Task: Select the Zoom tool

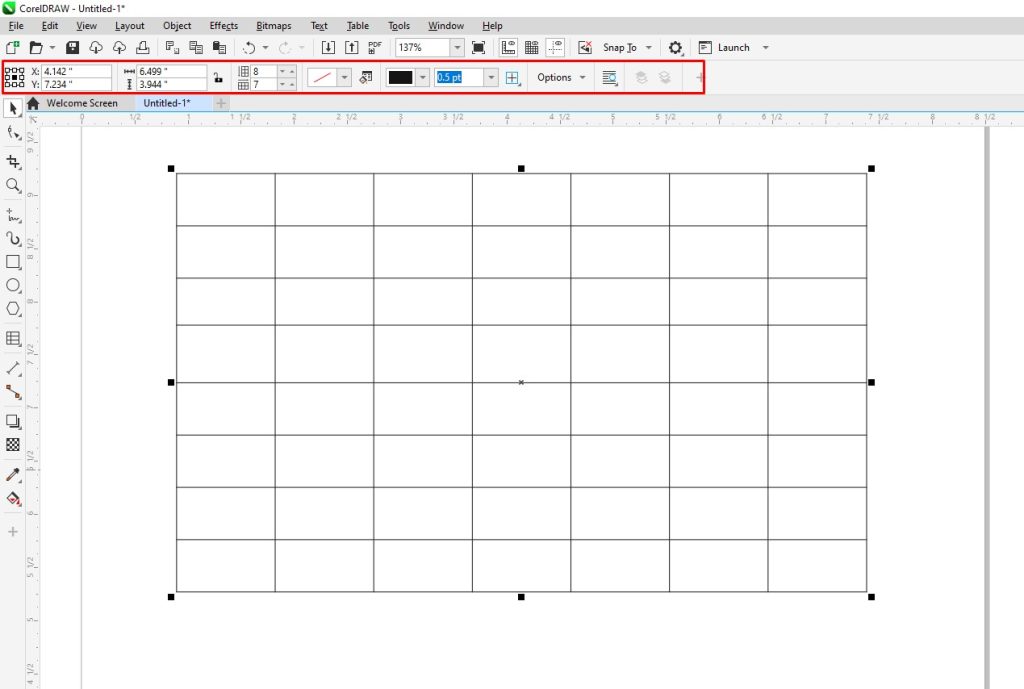Action: pyautogui.click(x=14, y=186)
